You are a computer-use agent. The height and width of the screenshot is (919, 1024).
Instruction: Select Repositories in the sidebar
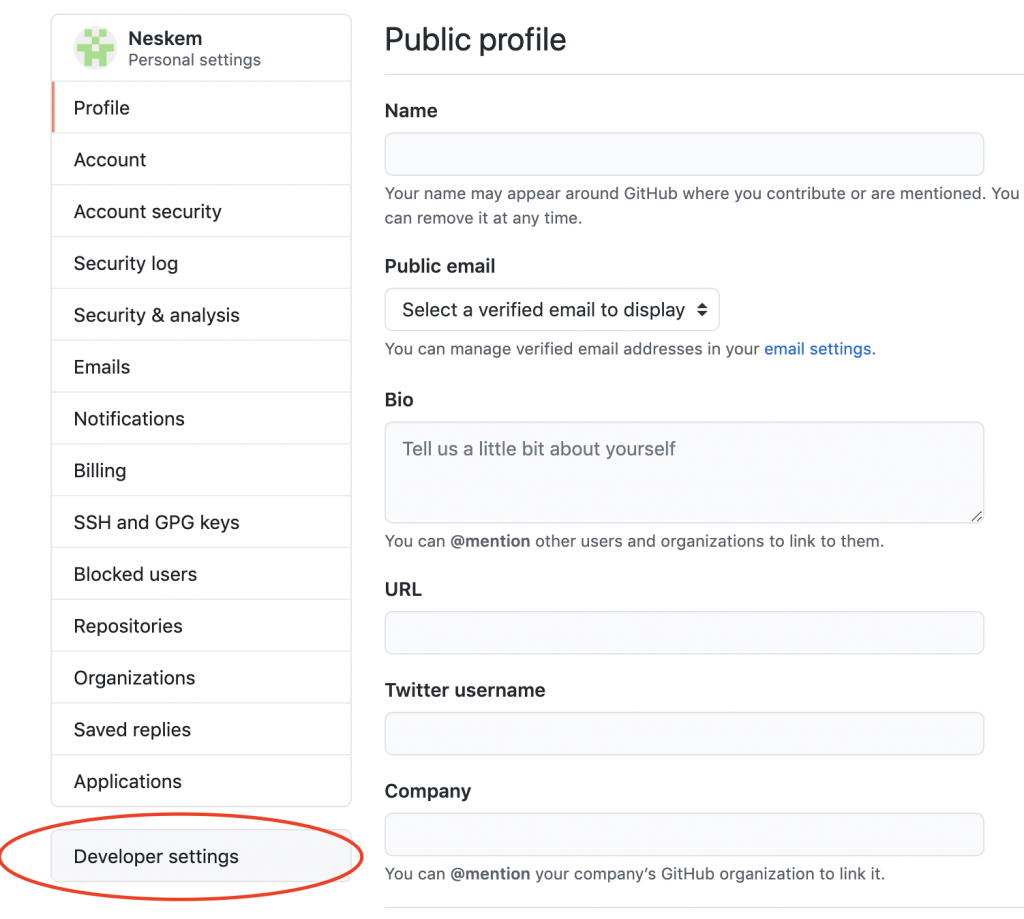pyautogui.click(x=128, y=627)
